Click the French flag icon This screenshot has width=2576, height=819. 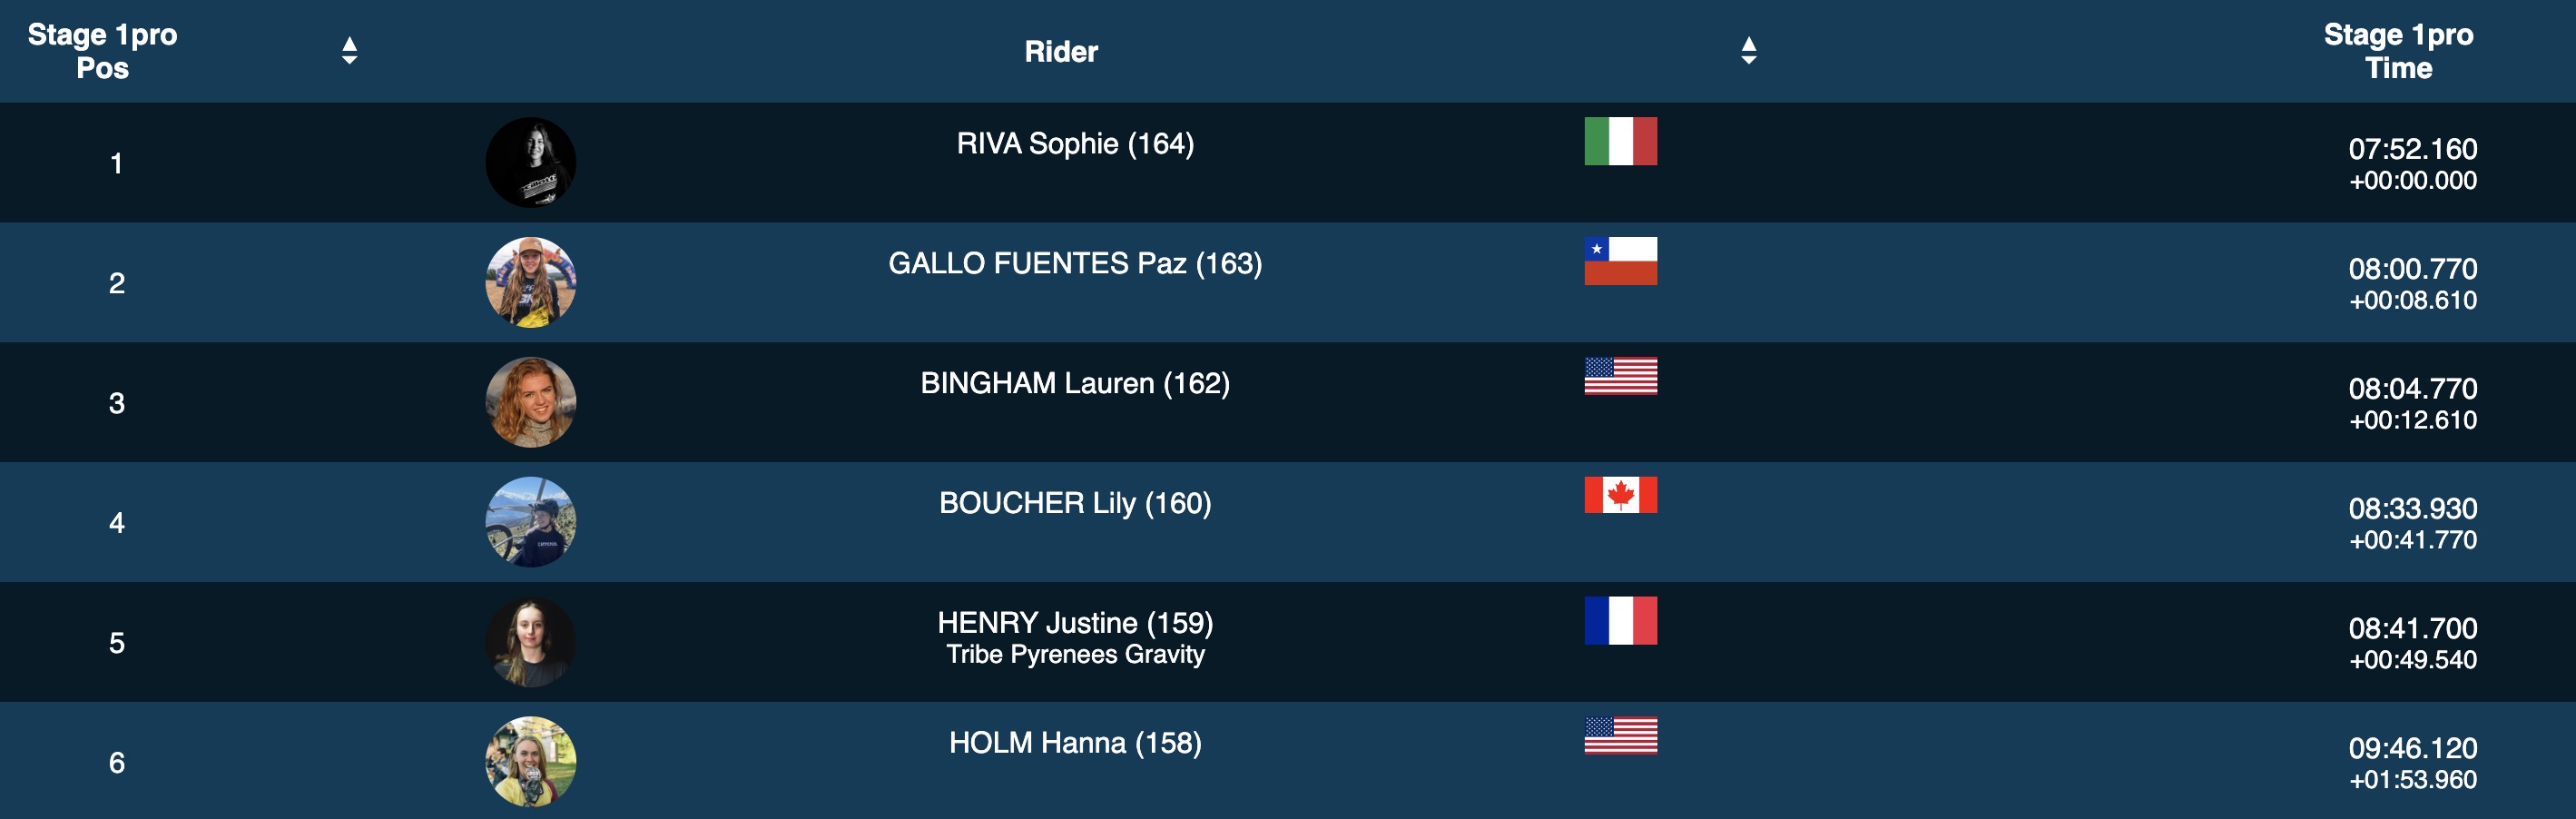1620,621
